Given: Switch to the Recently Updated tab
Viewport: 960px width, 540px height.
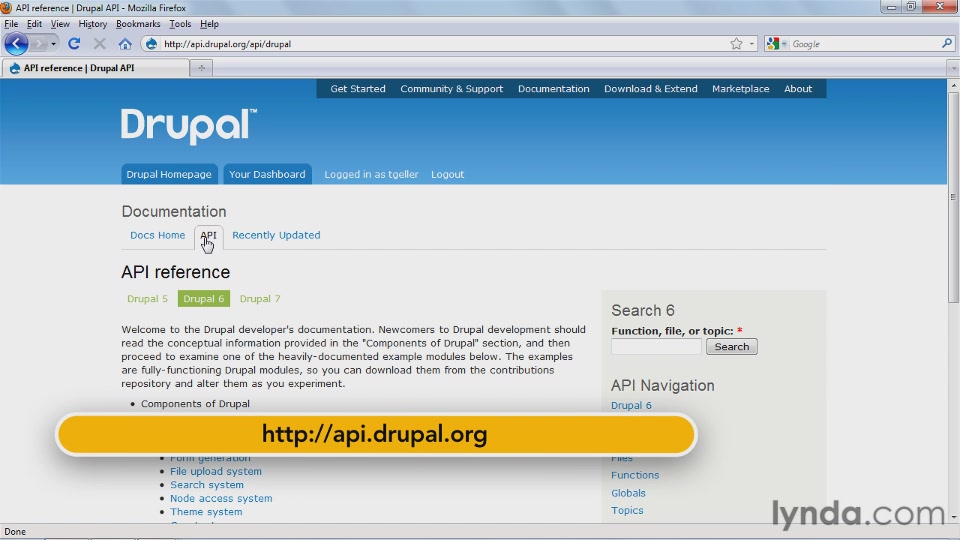Looking at the screenshot, I should 276,235.
